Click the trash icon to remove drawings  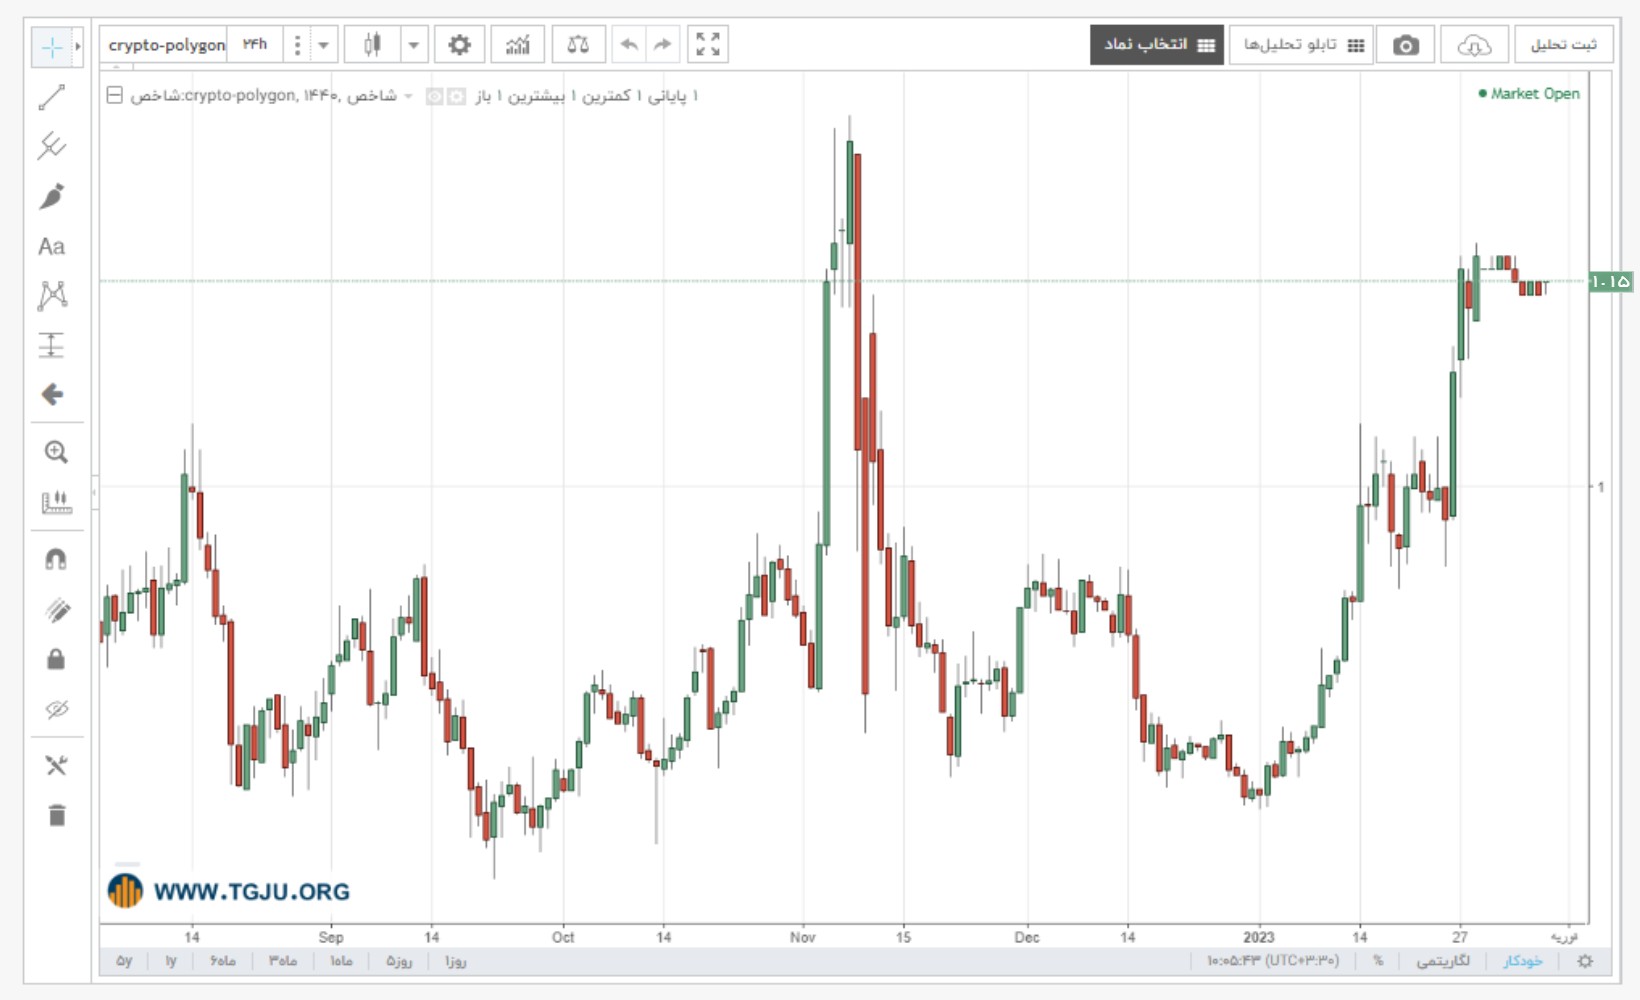(x=57, y=816)
